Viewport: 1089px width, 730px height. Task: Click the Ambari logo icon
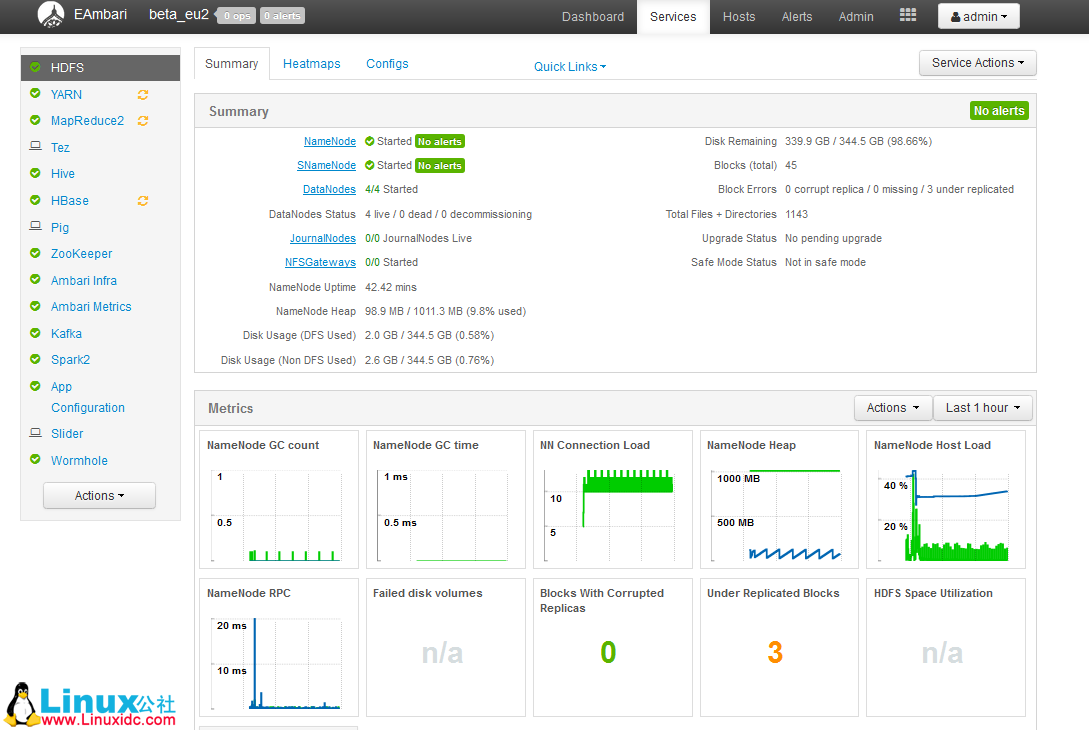point(51,15)
